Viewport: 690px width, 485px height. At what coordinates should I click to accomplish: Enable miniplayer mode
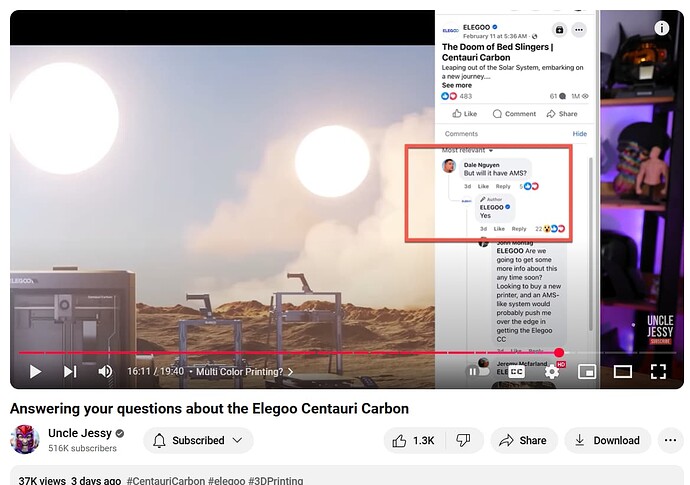587,371
